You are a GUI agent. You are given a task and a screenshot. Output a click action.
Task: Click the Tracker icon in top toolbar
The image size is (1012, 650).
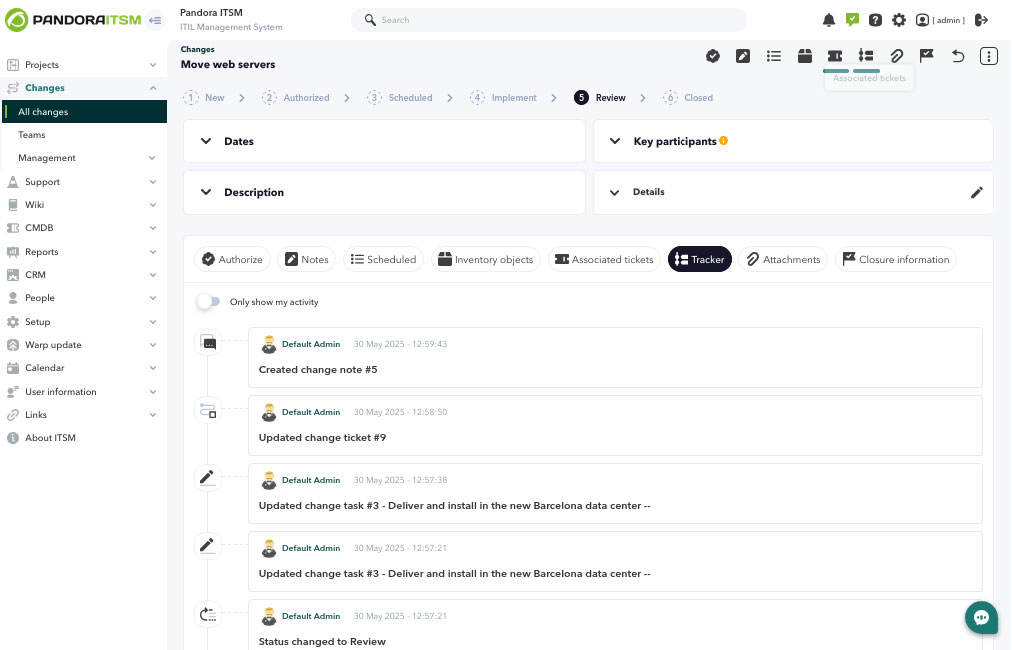(x=865, y=56)
